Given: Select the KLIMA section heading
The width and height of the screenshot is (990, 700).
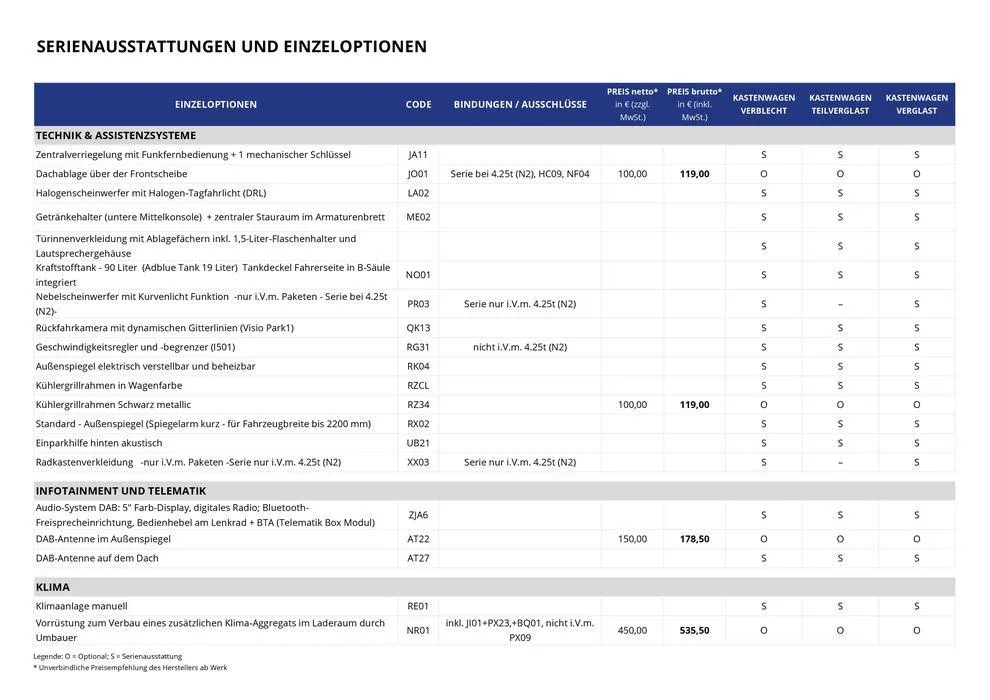Looking at the screenshot, I should click(x=53, y=587).
